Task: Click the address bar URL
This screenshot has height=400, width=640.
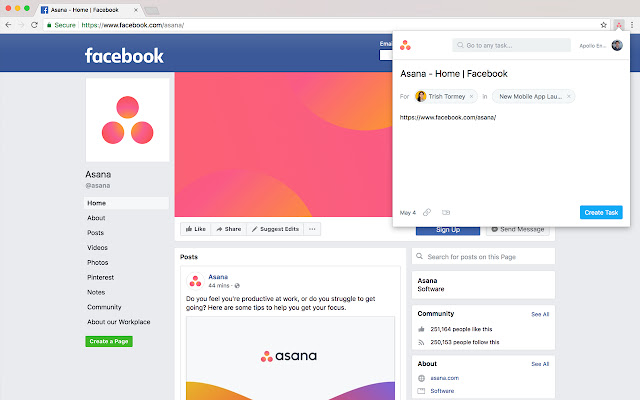Action: tap(133, 25)
